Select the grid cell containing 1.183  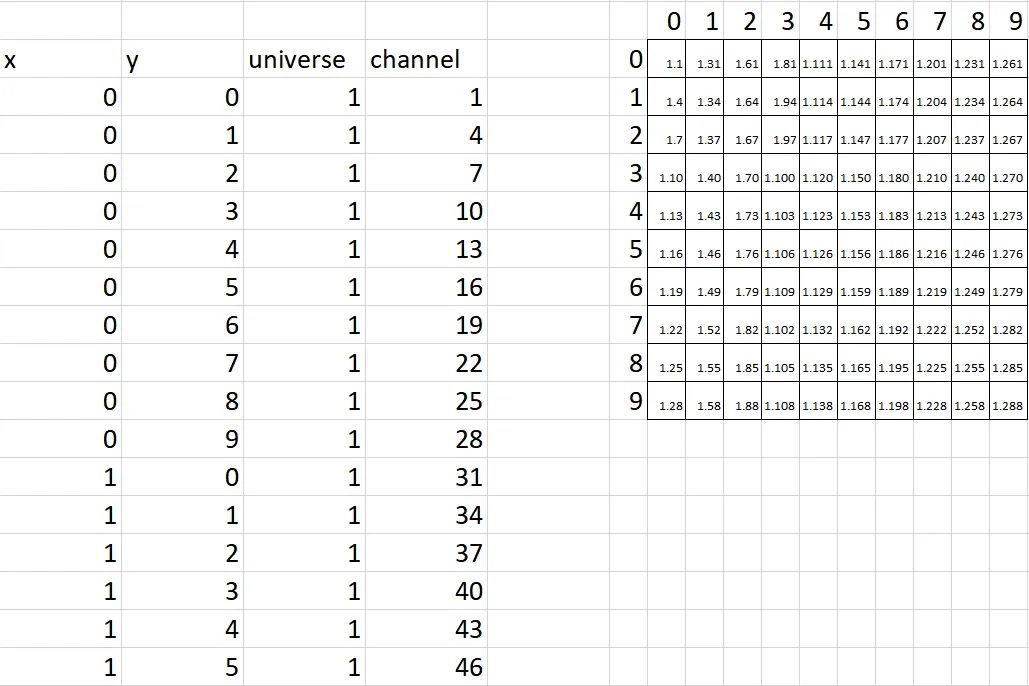click(x=894, y=216)
